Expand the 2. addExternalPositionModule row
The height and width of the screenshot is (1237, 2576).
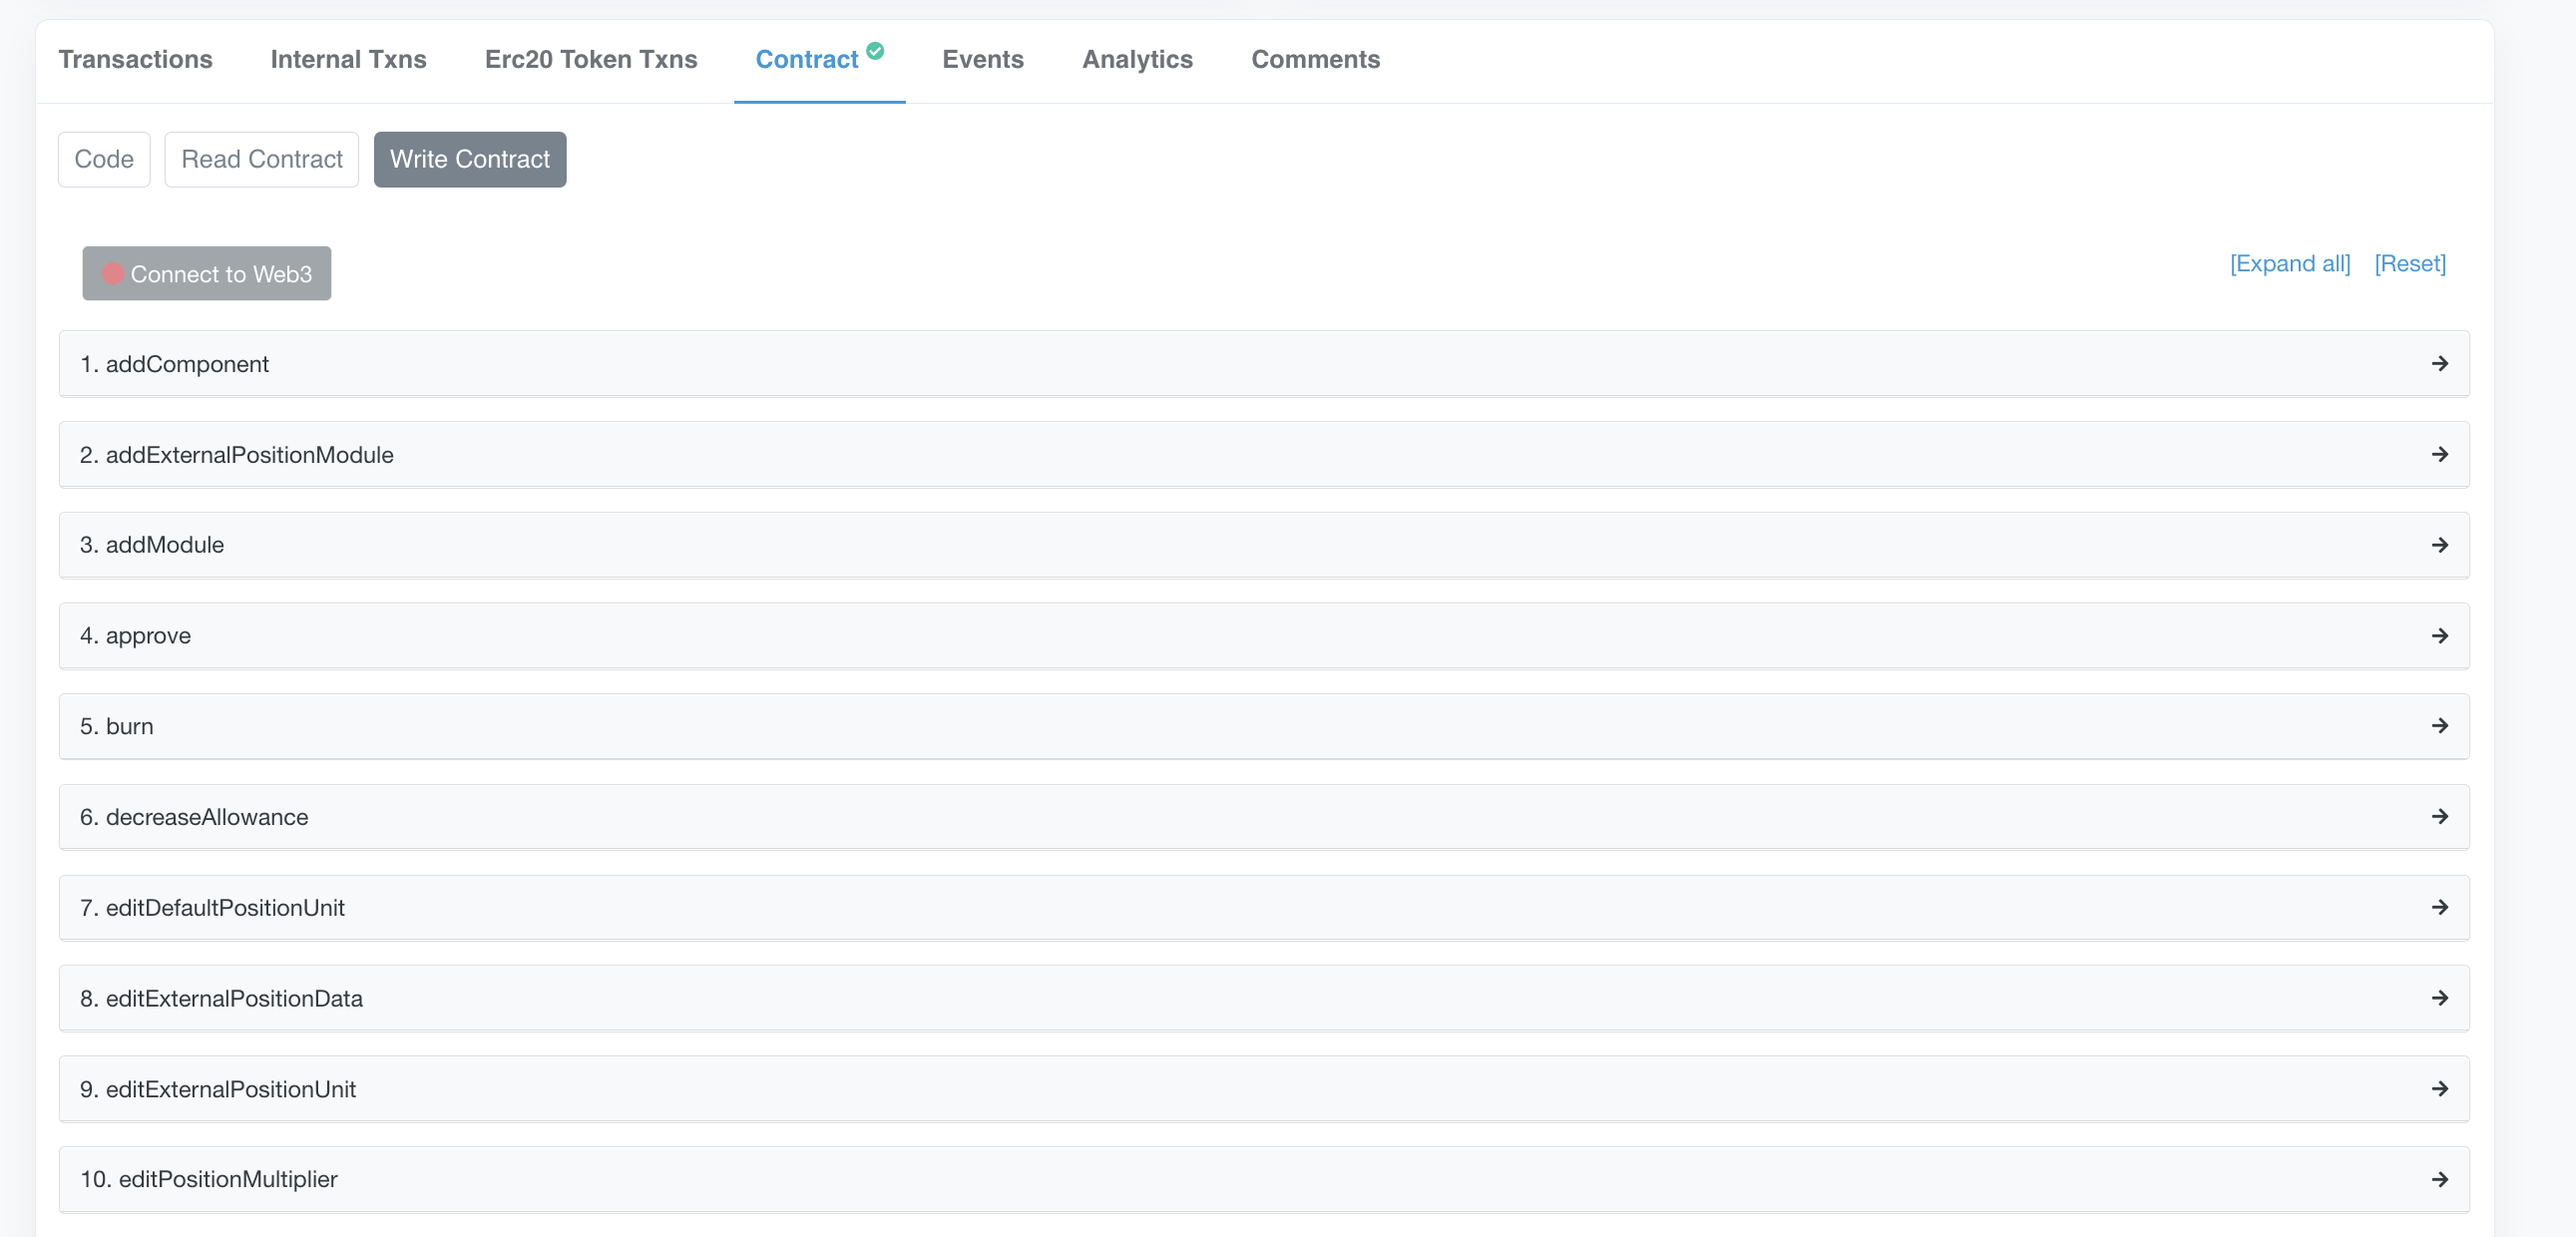tap(1264, 455)
